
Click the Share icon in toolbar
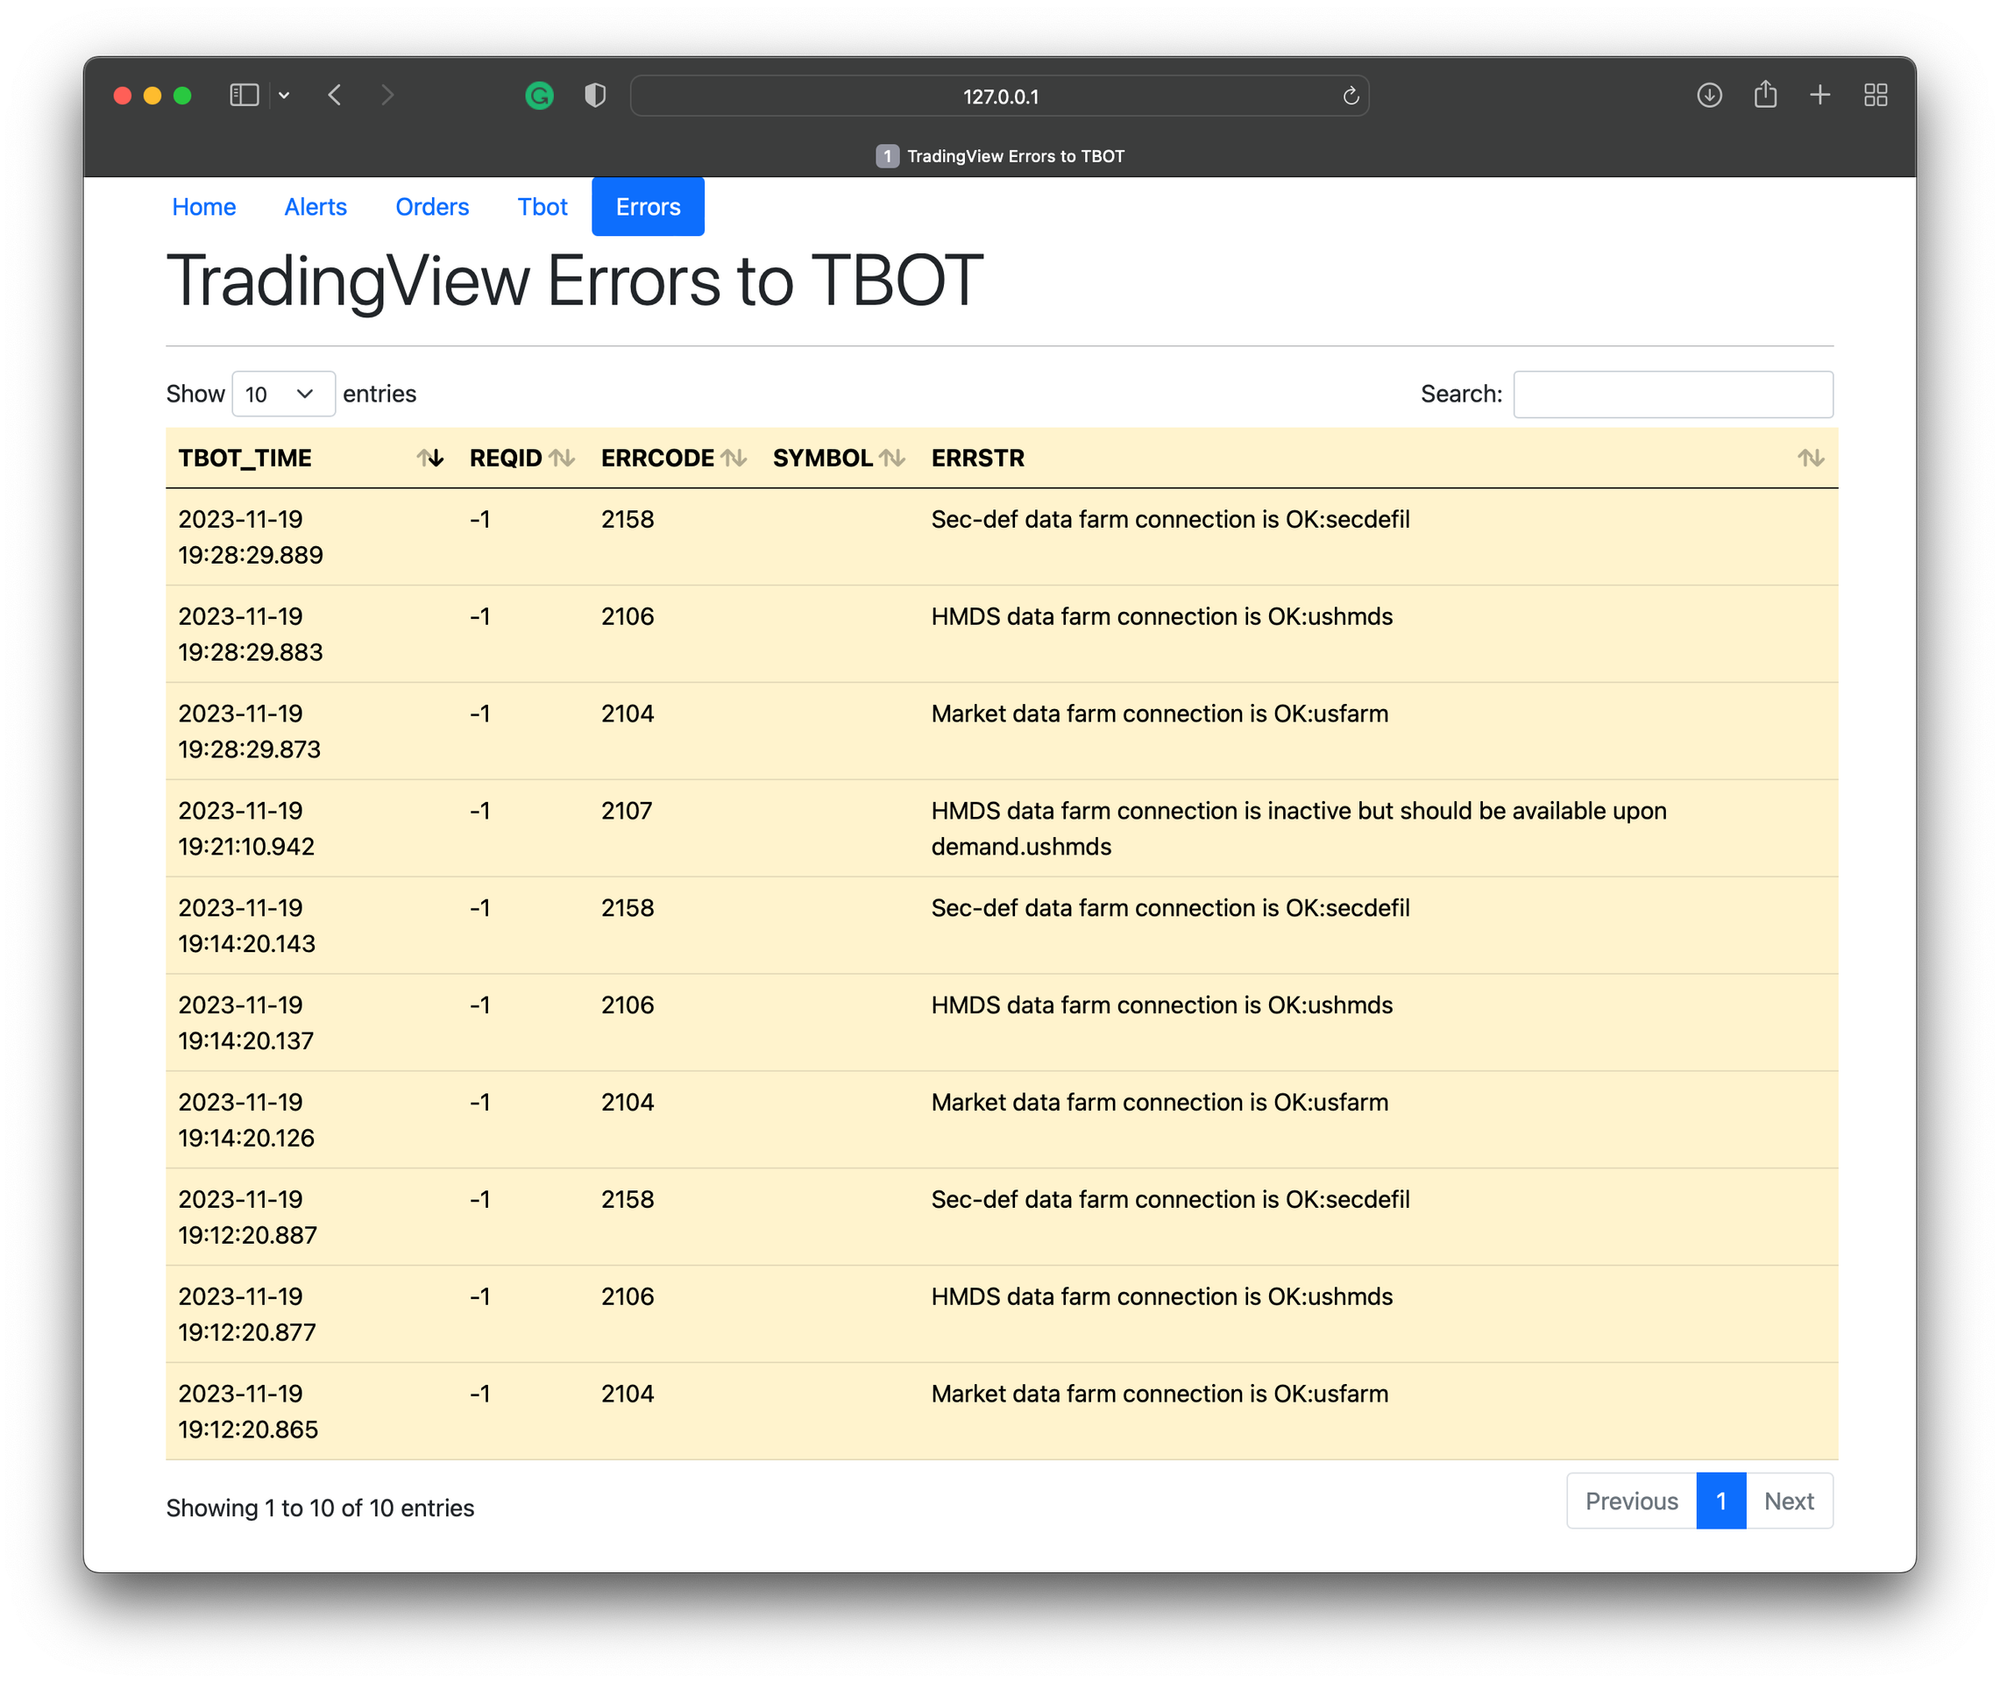pos(1765,95)
